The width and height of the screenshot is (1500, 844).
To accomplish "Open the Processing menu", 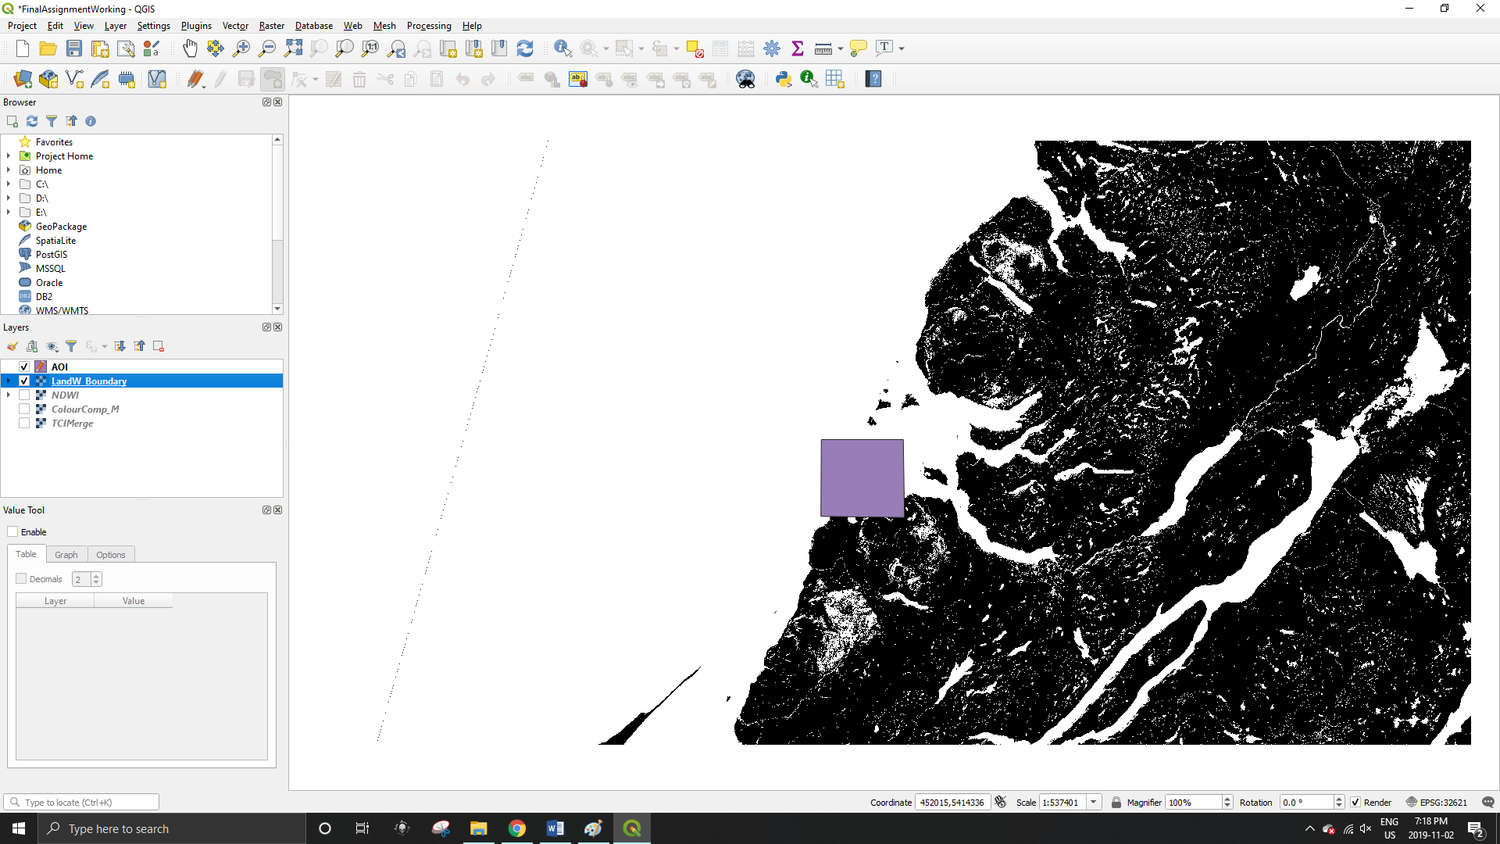I will (429, 25).
